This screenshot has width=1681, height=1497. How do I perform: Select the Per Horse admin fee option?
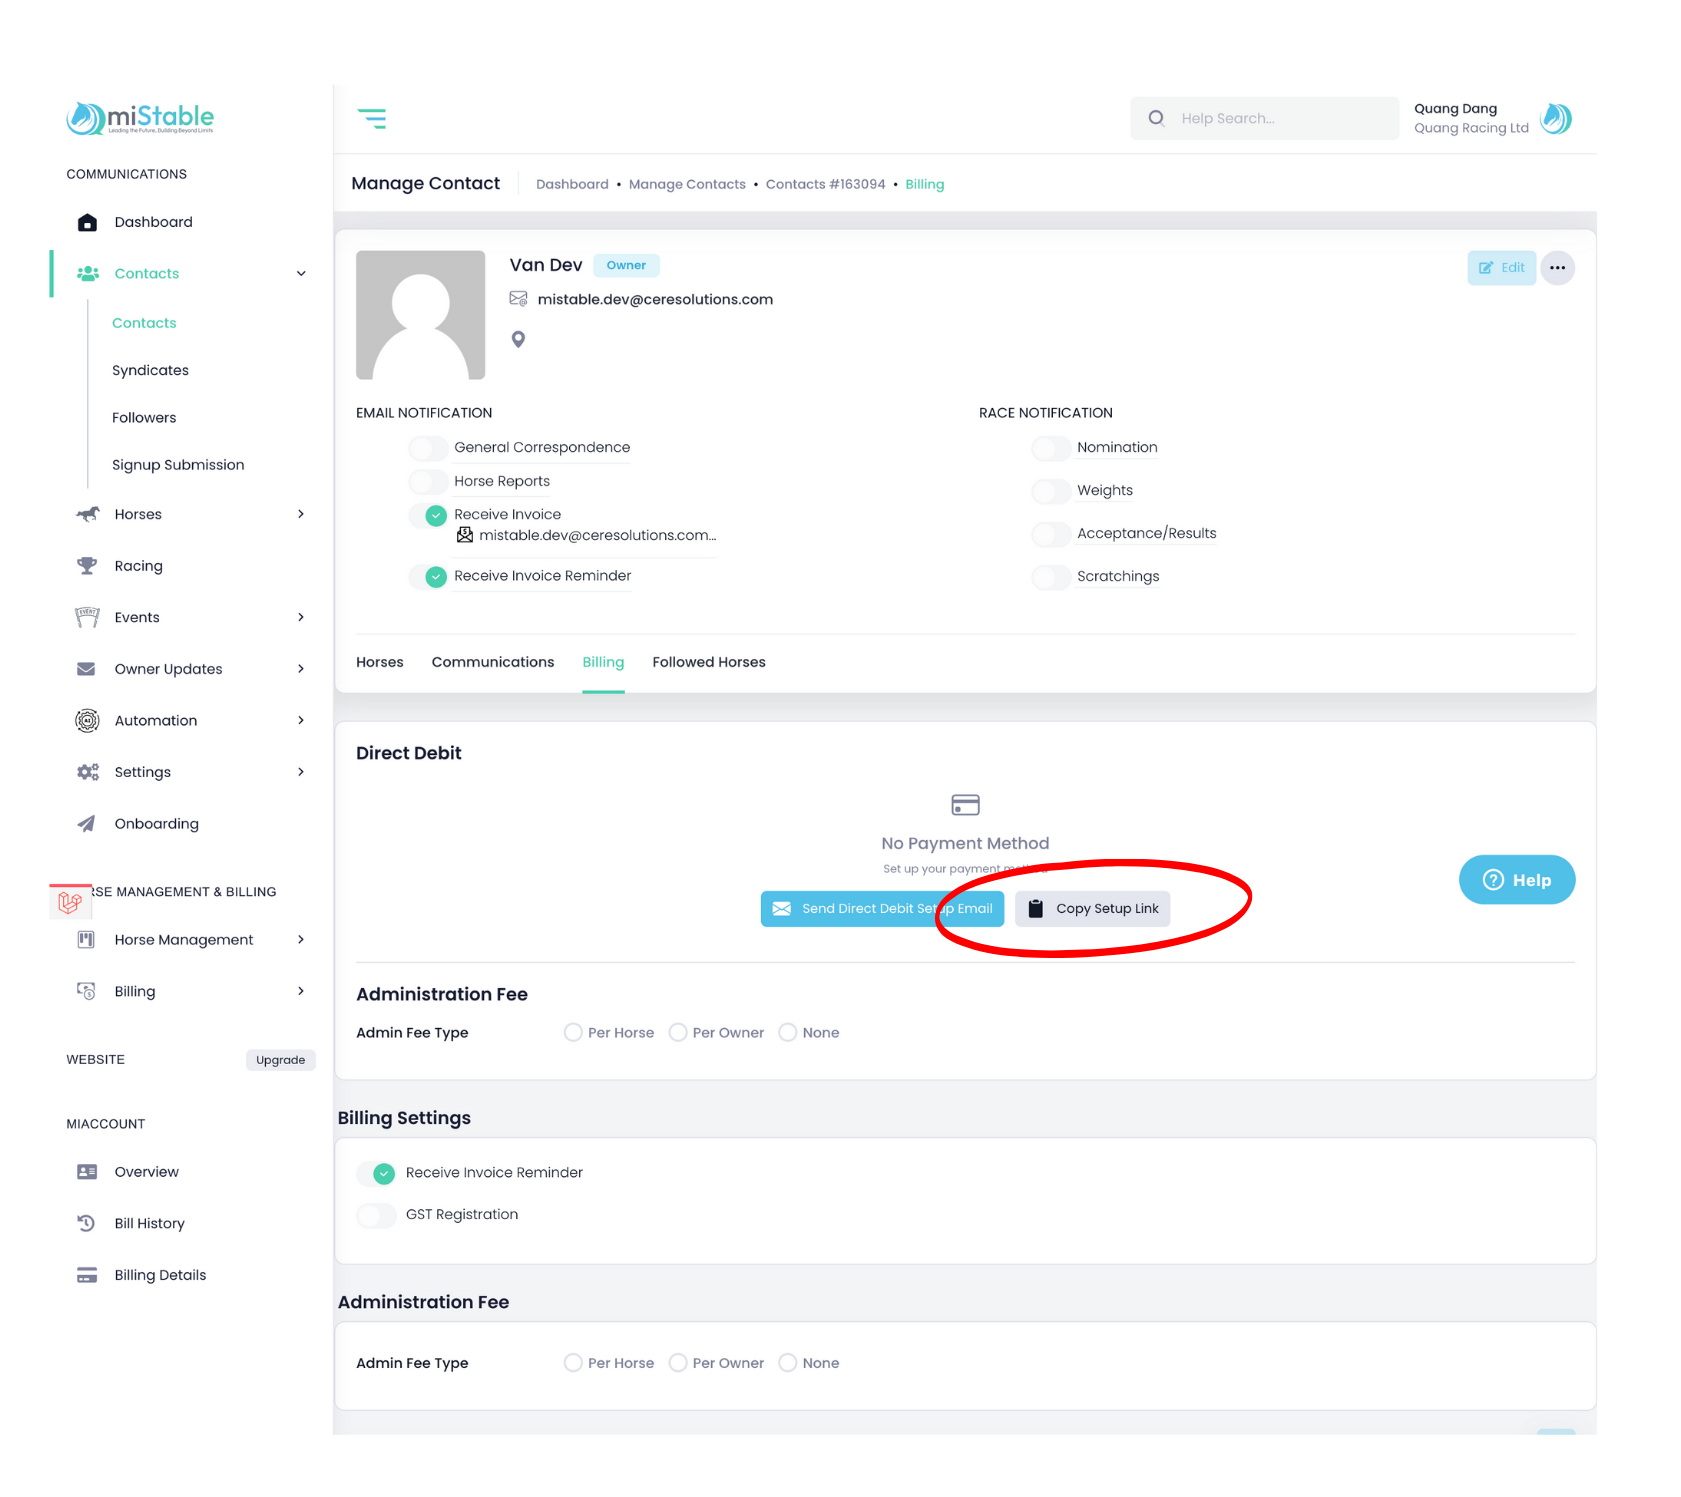tap(573, 1033)
